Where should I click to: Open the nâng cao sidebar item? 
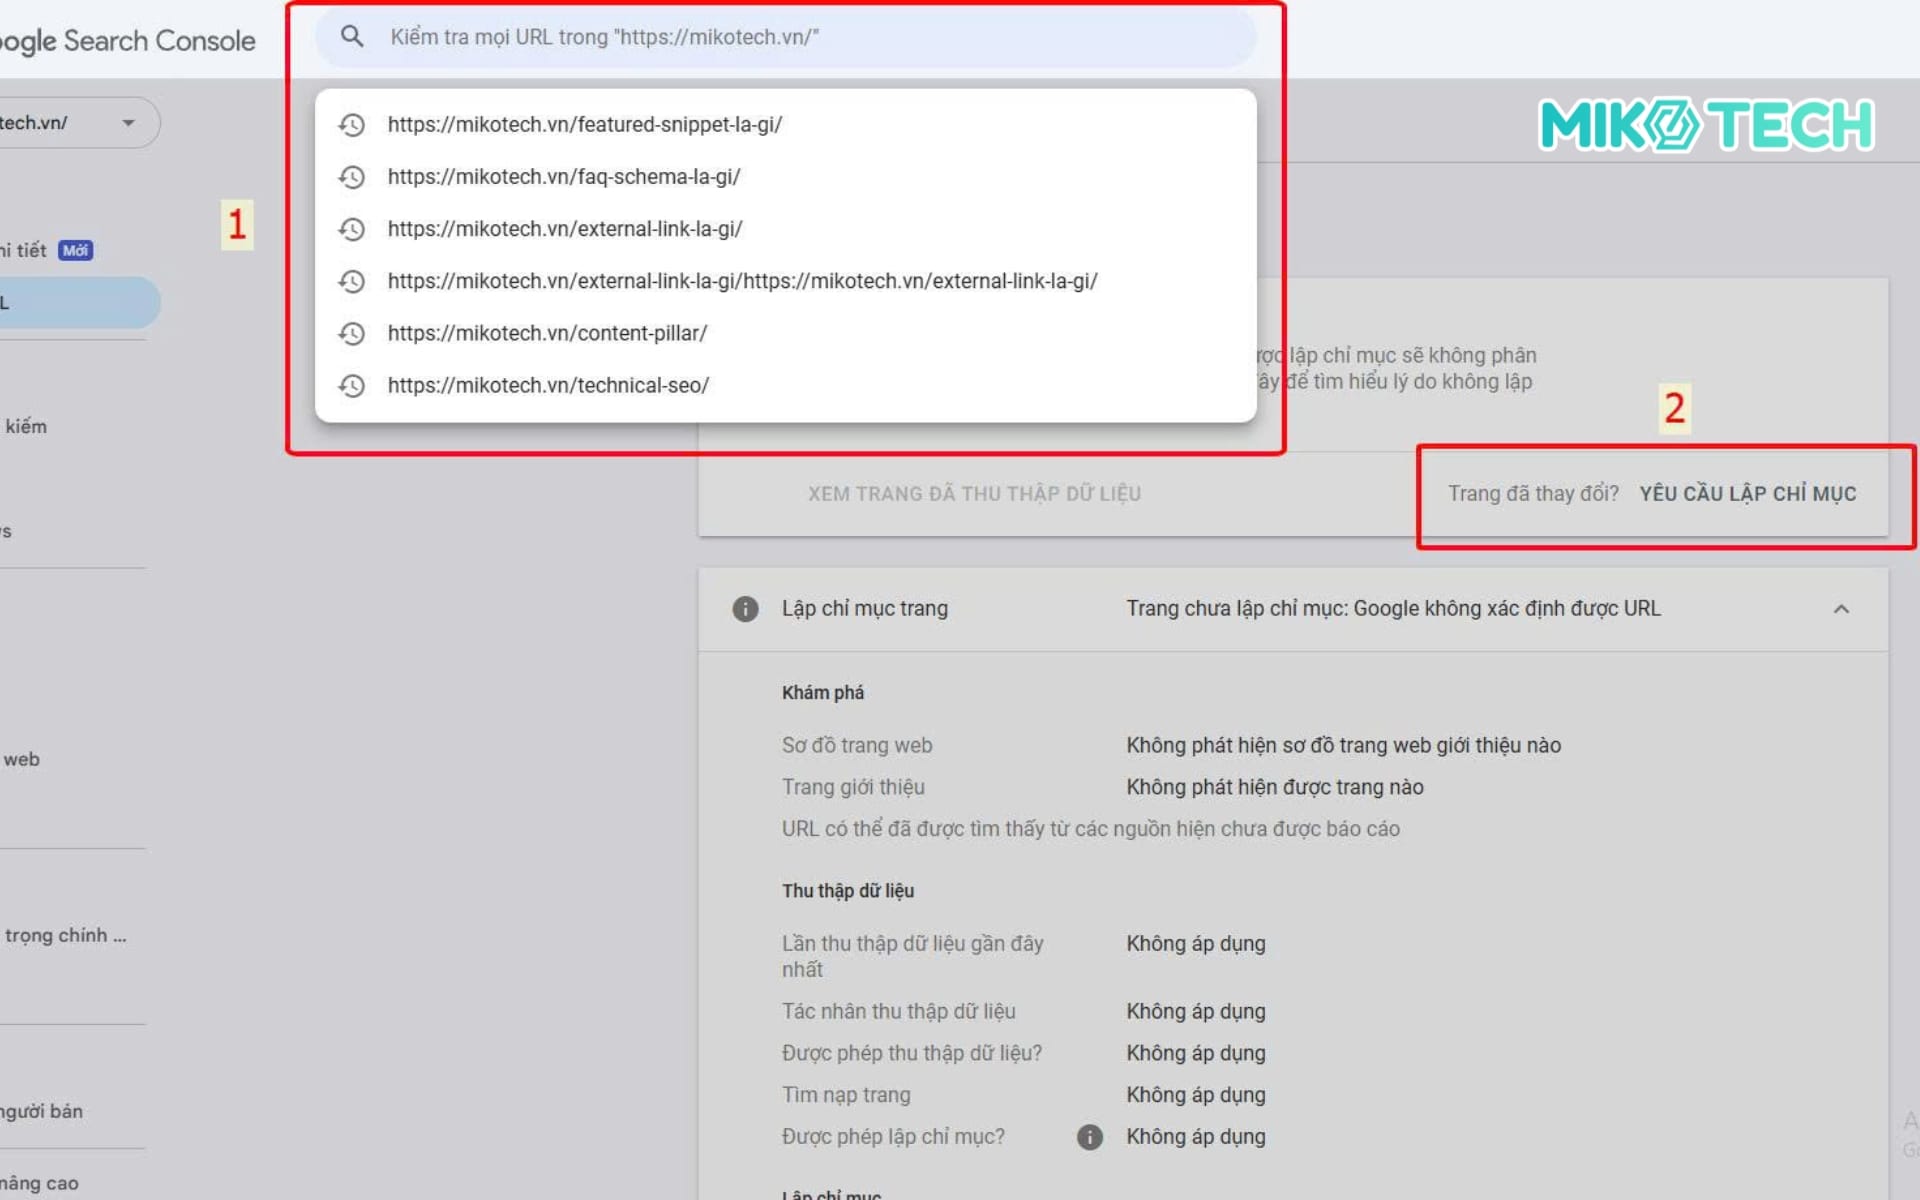click(40, 1180)
